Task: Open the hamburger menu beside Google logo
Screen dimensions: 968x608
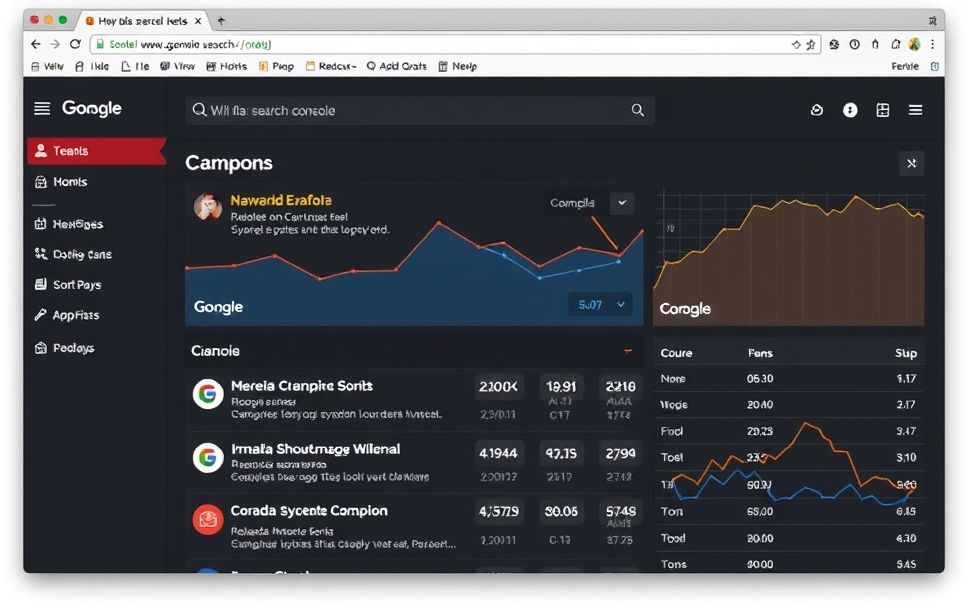Action: coord(42,109)
